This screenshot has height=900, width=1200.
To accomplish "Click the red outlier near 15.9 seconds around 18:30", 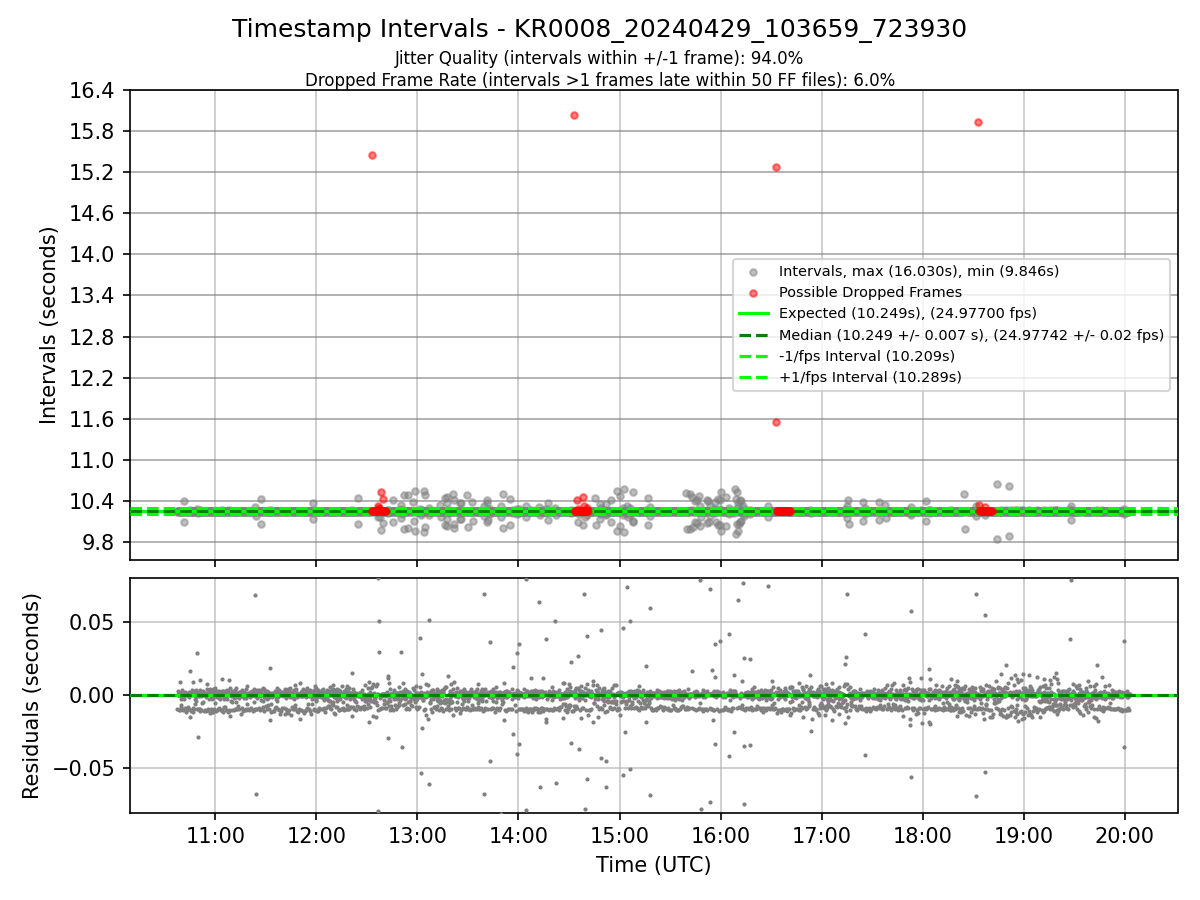I will [x=978, y=122].
